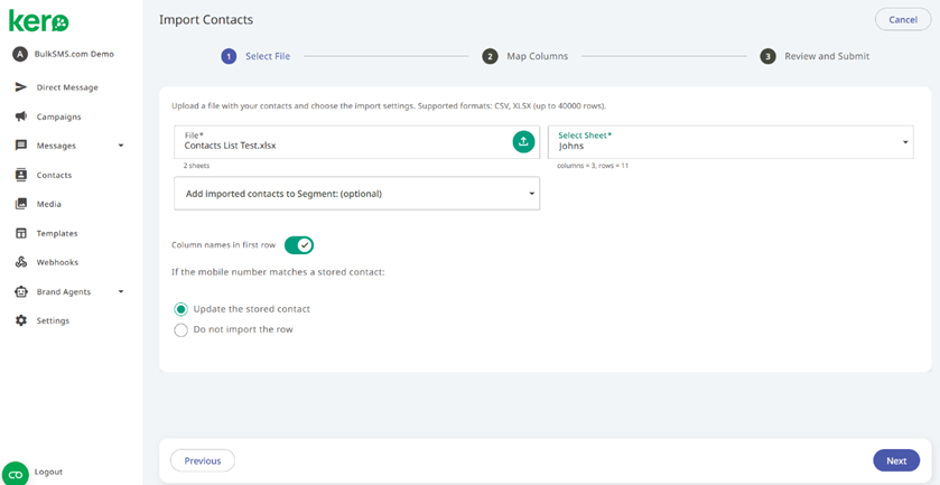Click the Contacts address book icon
The height and width of the screenshot is (485, 940).
coord(21,175)
